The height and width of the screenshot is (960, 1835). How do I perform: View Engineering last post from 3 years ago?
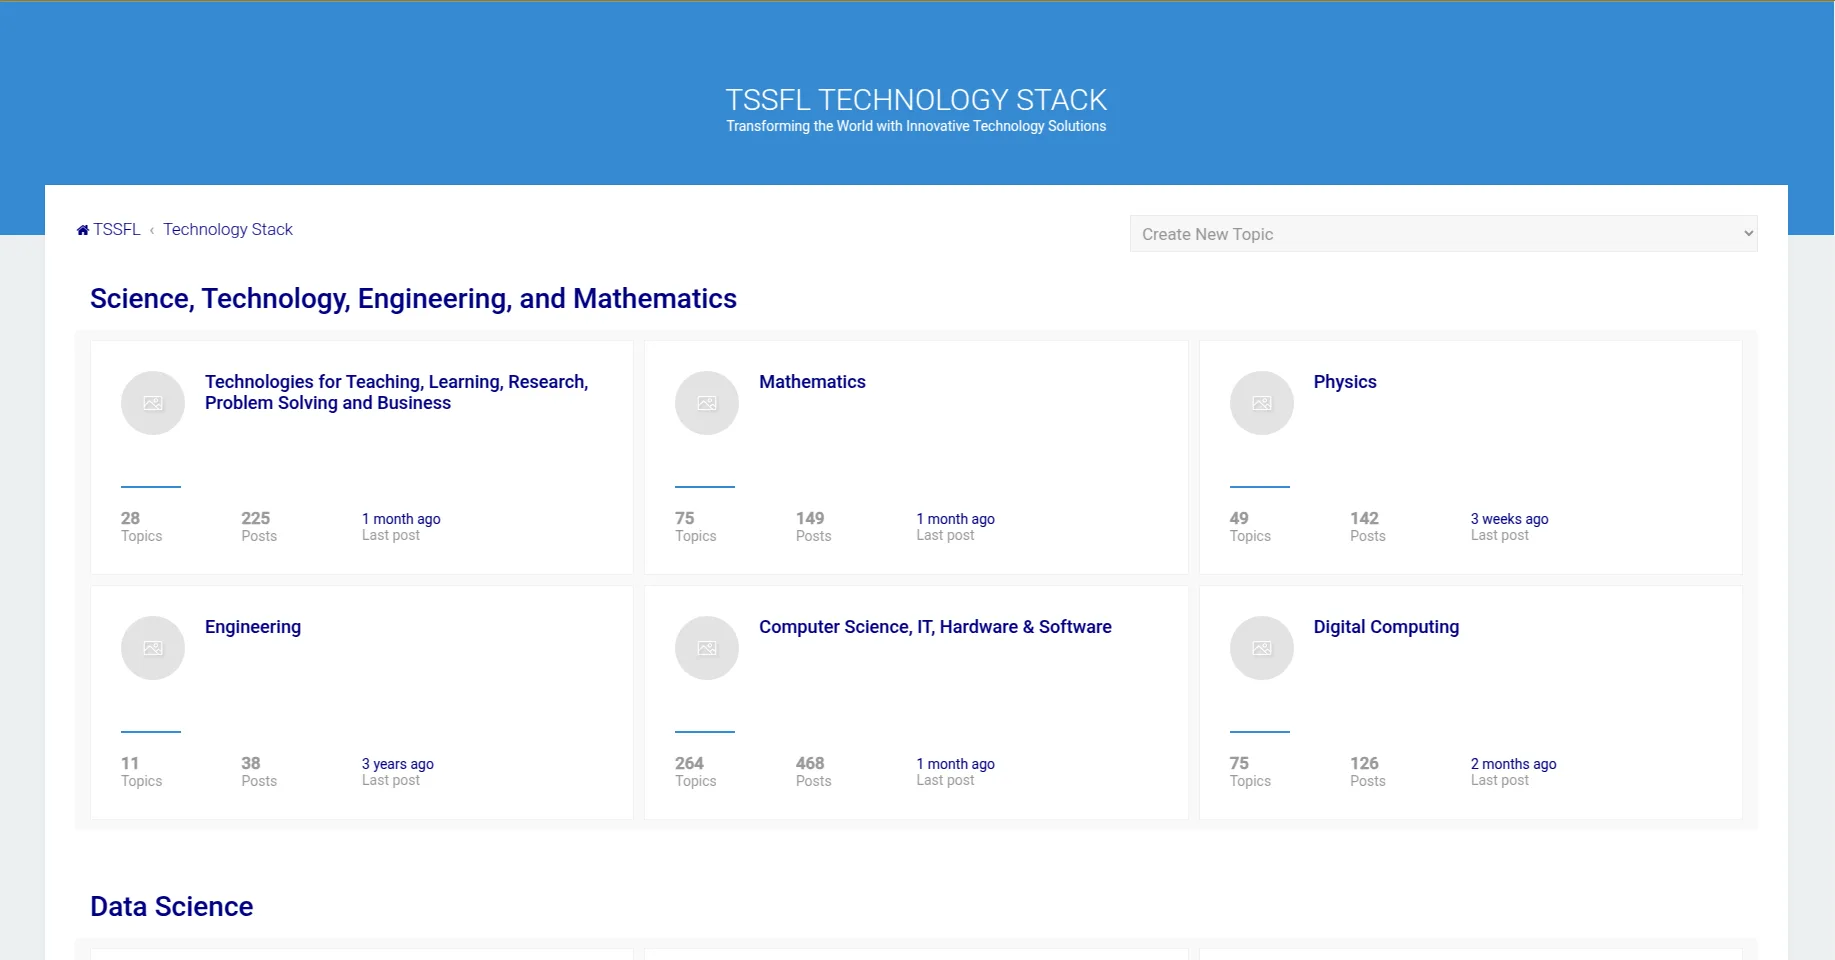[397, 764]
